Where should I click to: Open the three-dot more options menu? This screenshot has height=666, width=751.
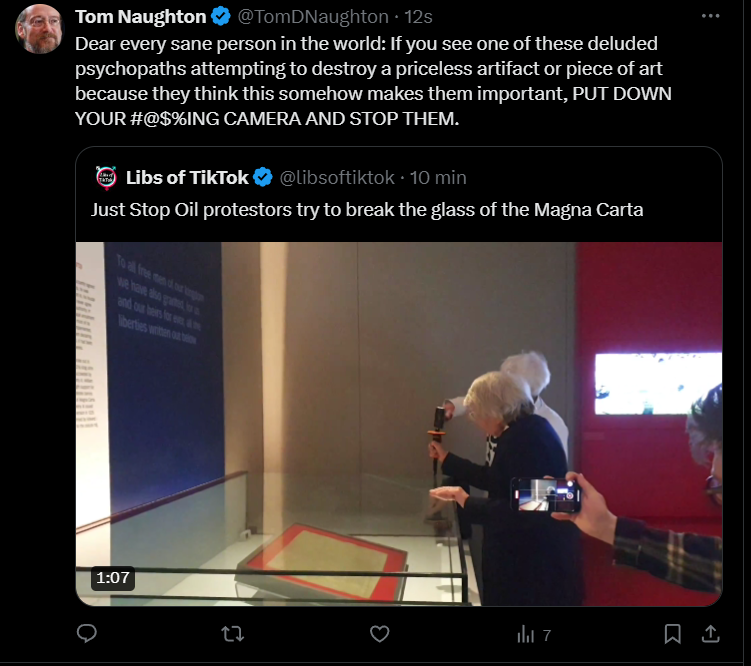point(710,16)
